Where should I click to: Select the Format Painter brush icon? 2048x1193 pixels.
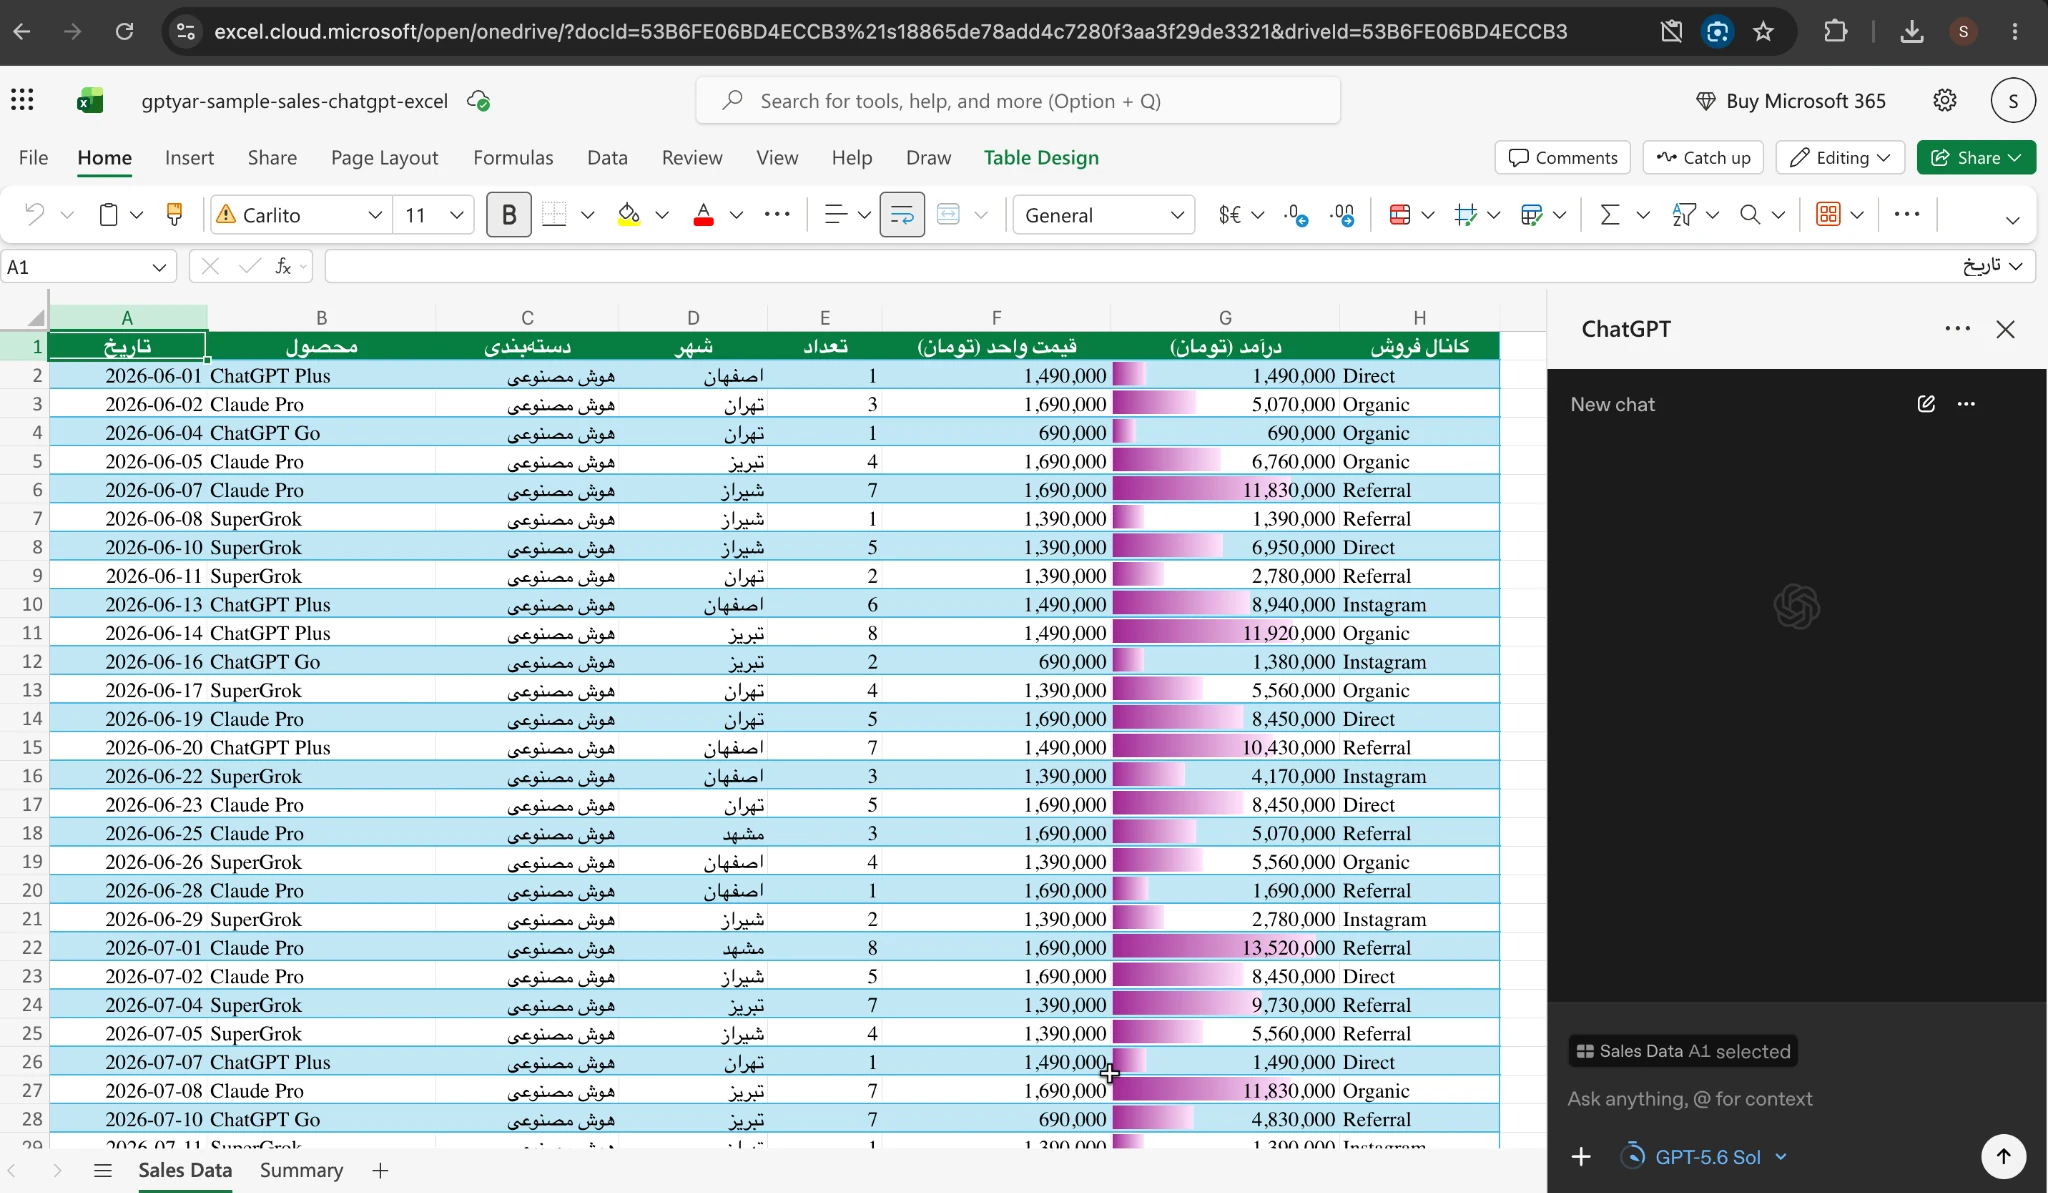pos(174,214)
